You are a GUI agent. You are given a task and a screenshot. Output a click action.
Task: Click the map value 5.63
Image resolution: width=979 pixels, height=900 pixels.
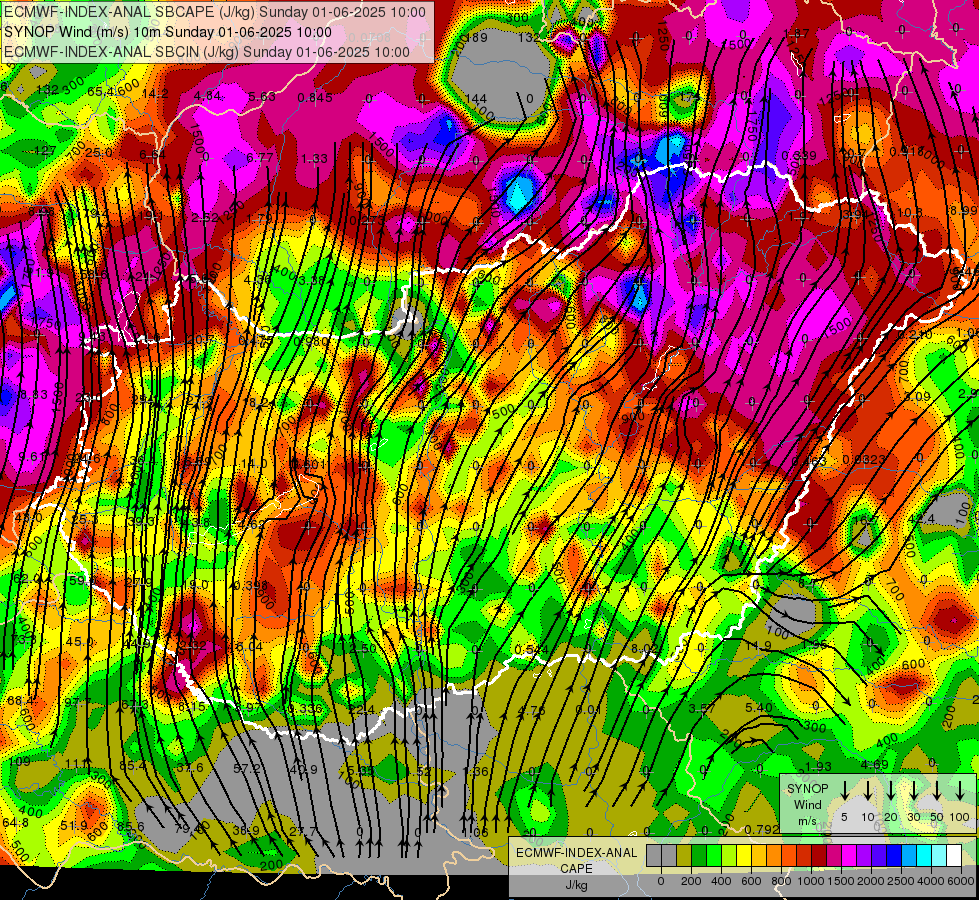[262, 96]
